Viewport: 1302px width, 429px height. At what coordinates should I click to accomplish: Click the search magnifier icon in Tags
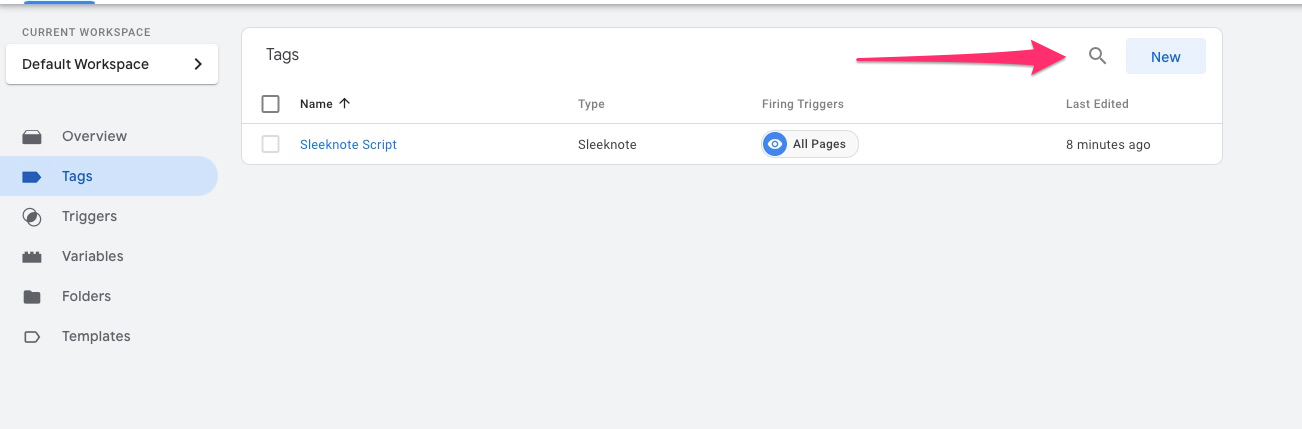point(1097,56)
